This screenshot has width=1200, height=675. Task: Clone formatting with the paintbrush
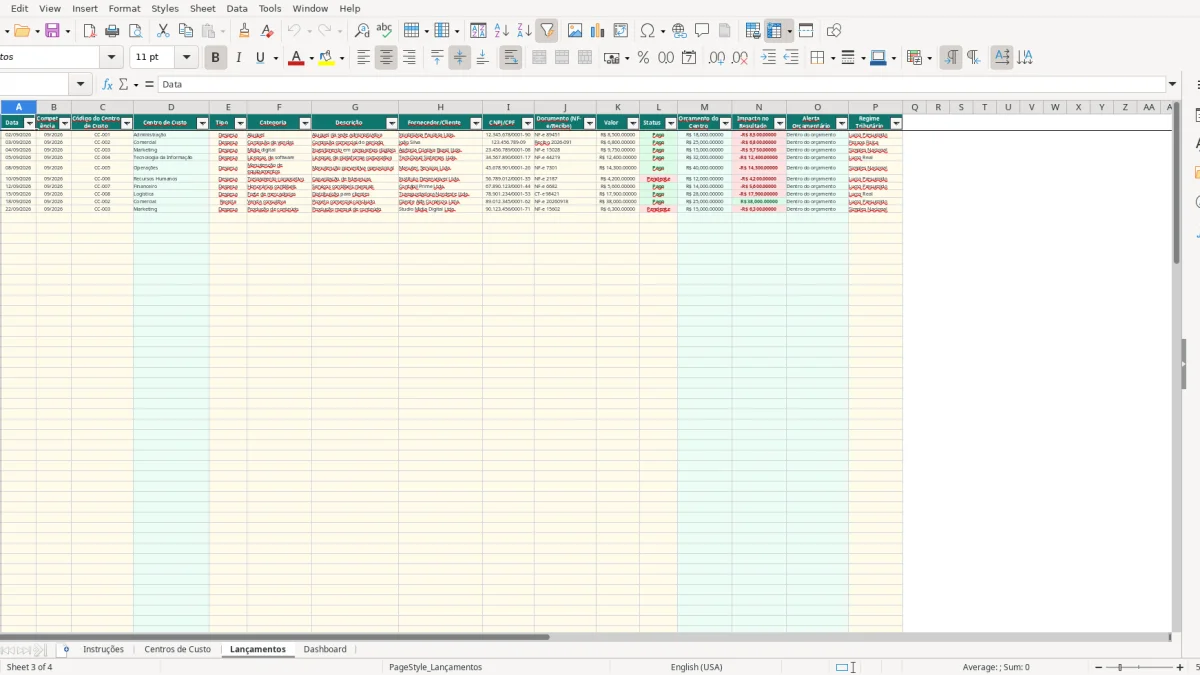(x=245, y=31)
